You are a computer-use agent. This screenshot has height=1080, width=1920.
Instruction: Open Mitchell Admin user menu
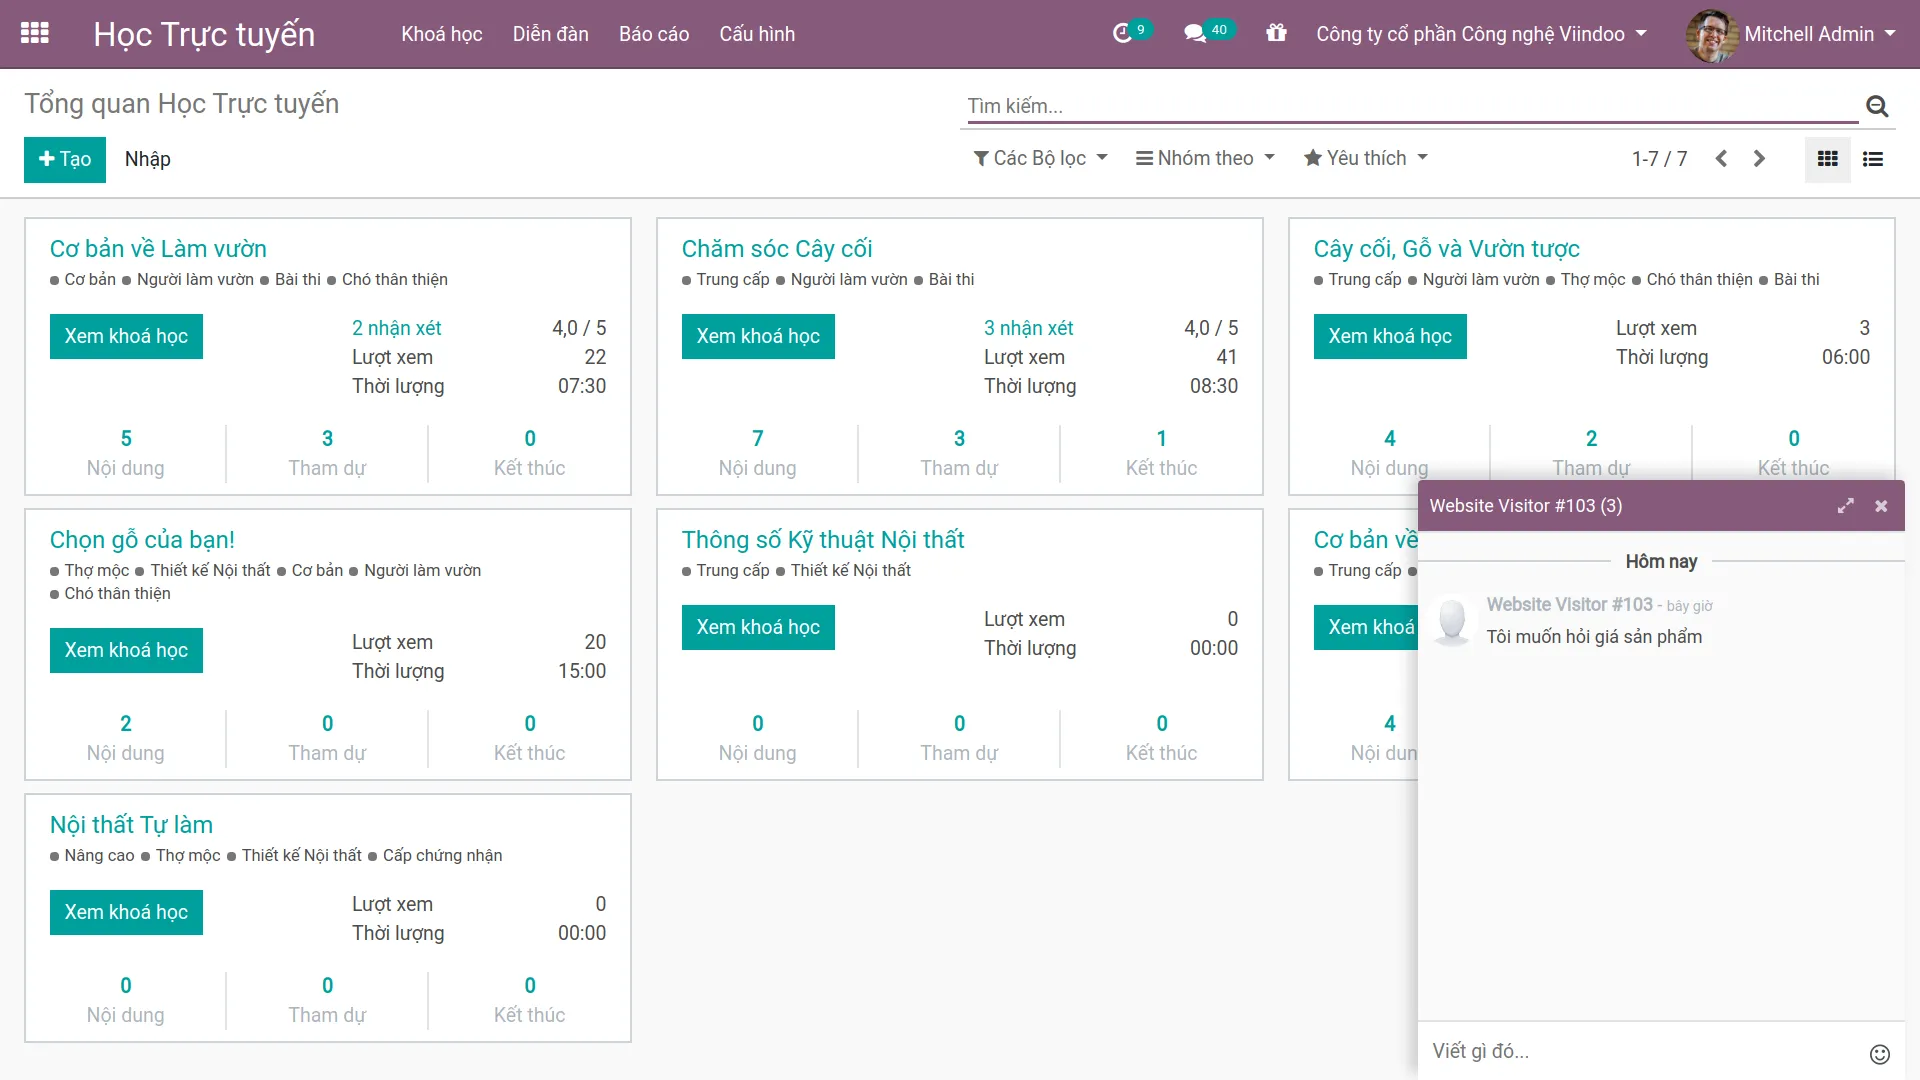1819,34
